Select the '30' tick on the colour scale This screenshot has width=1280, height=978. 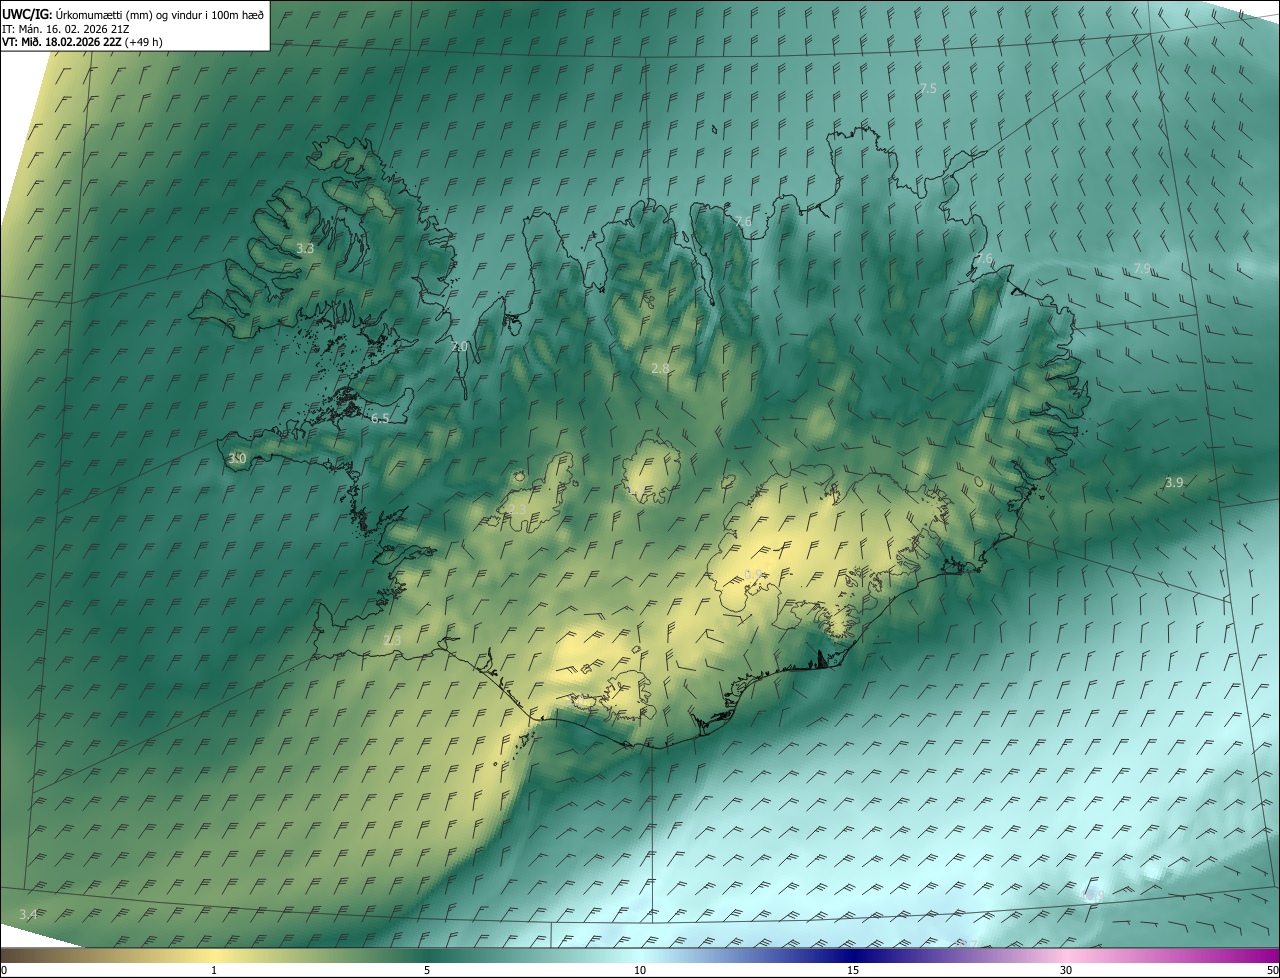1066,971
